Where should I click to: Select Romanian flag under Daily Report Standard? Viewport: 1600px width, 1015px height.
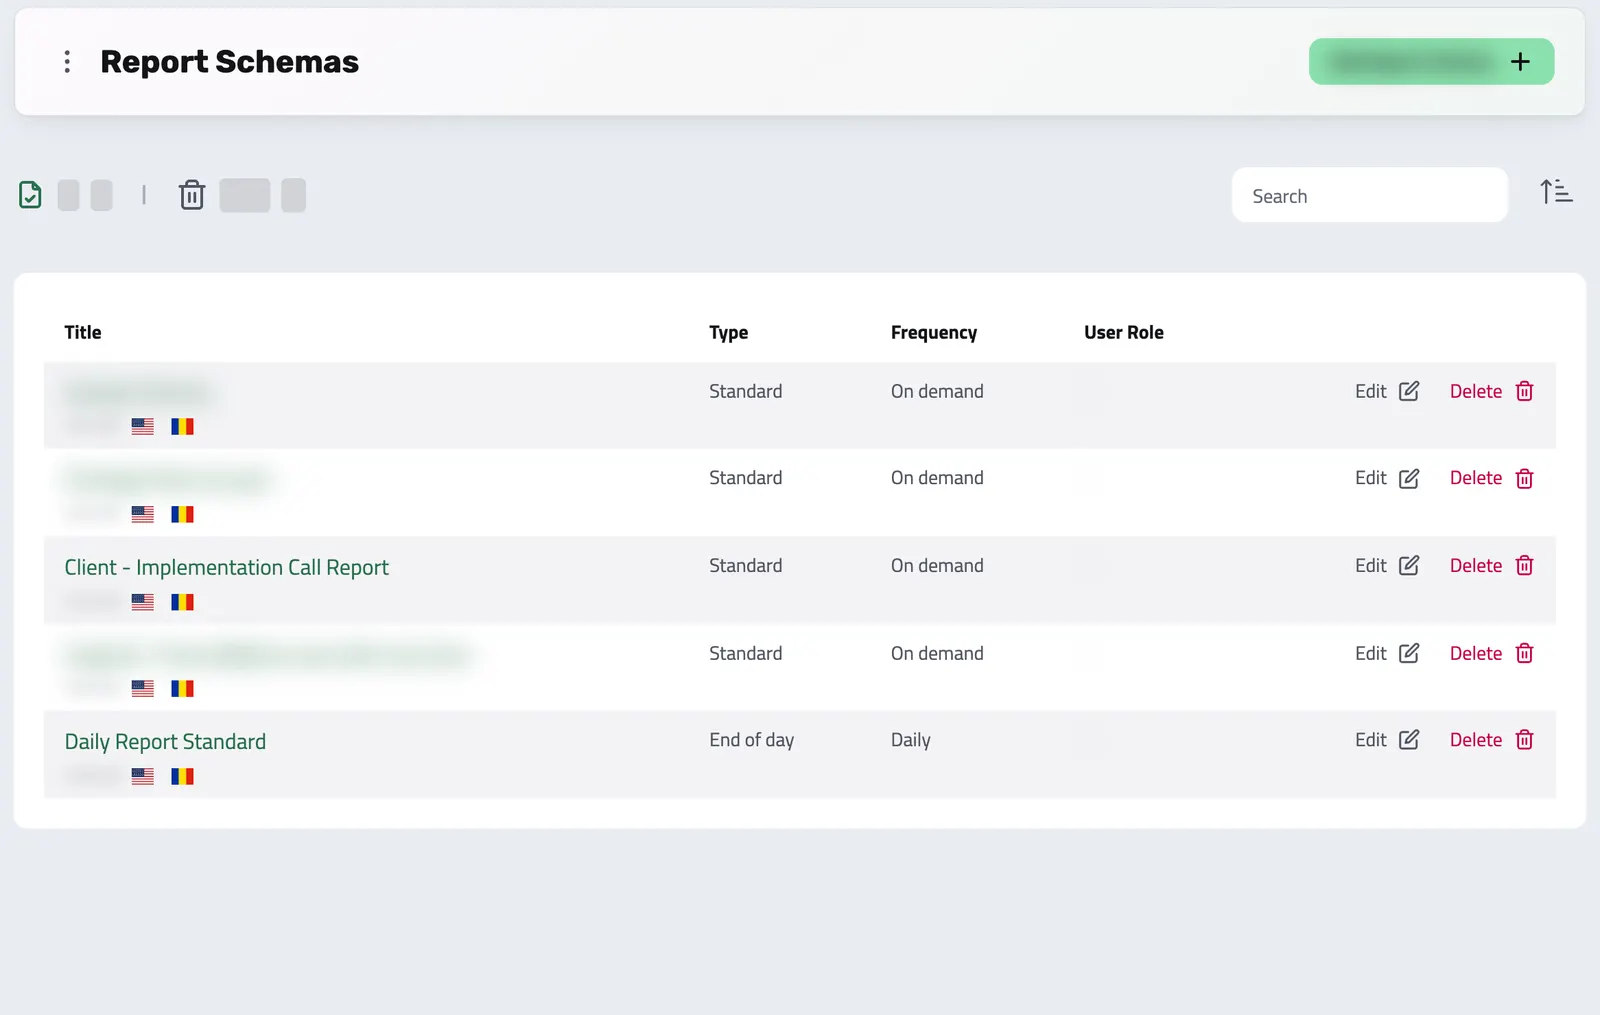coord(182,776)
